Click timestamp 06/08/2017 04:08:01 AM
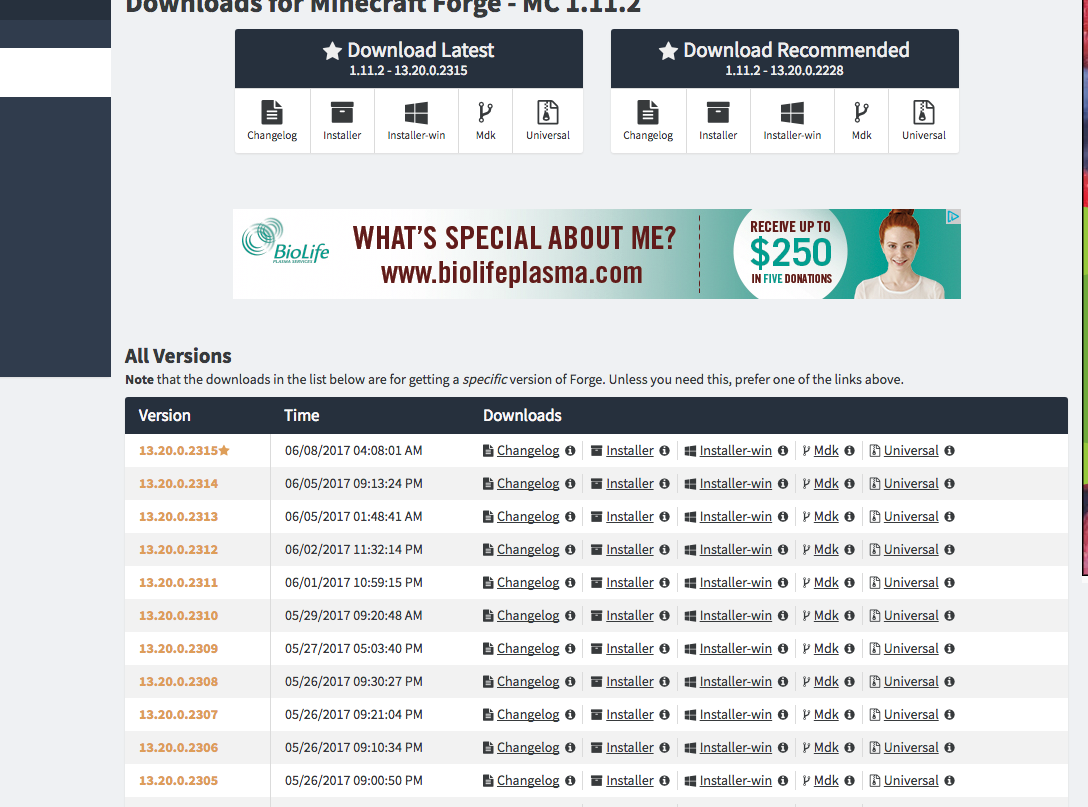 (x=354, y=450)
